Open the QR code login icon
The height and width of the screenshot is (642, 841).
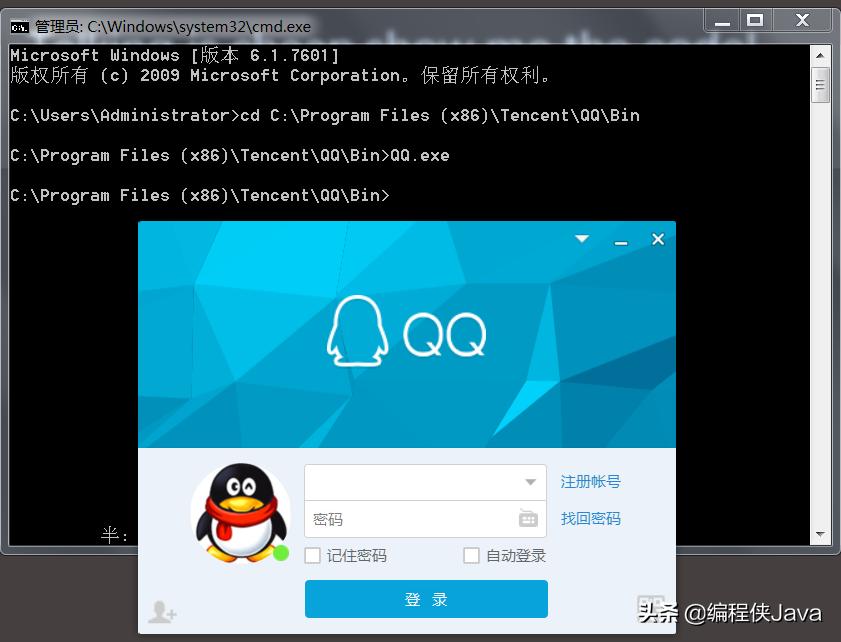(651, 608)
